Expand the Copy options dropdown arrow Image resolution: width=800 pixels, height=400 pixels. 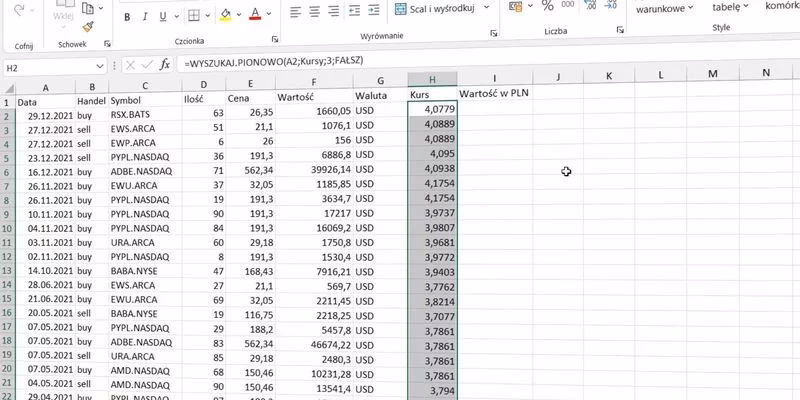(x=101, y=8)
